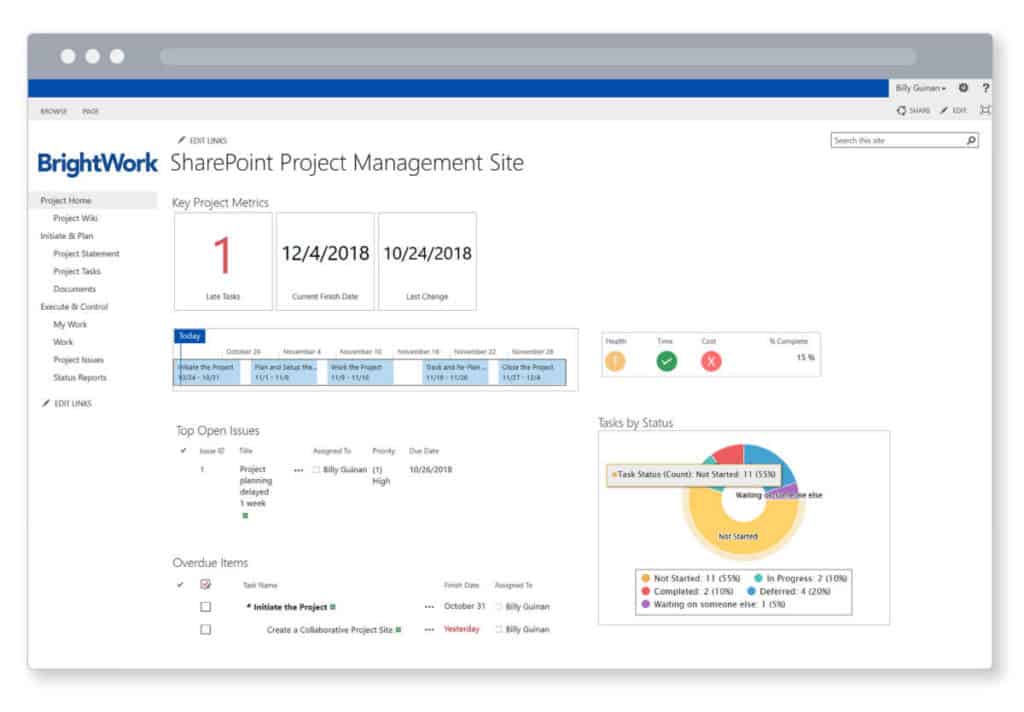
Task: Select the Work the Project timeline bar
Action: coord(361,372)
